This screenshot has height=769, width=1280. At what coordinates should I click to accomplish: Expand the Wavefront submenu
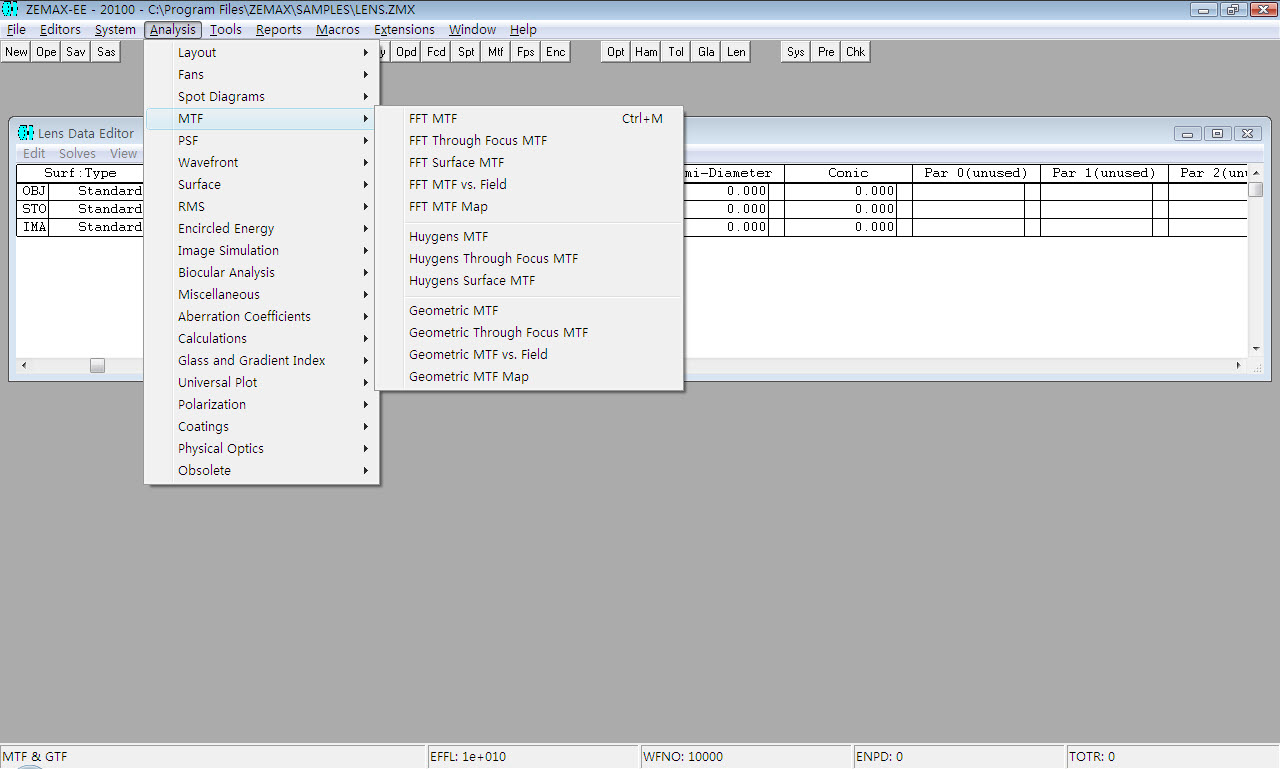pyautogui.click(x=262, y=162)
